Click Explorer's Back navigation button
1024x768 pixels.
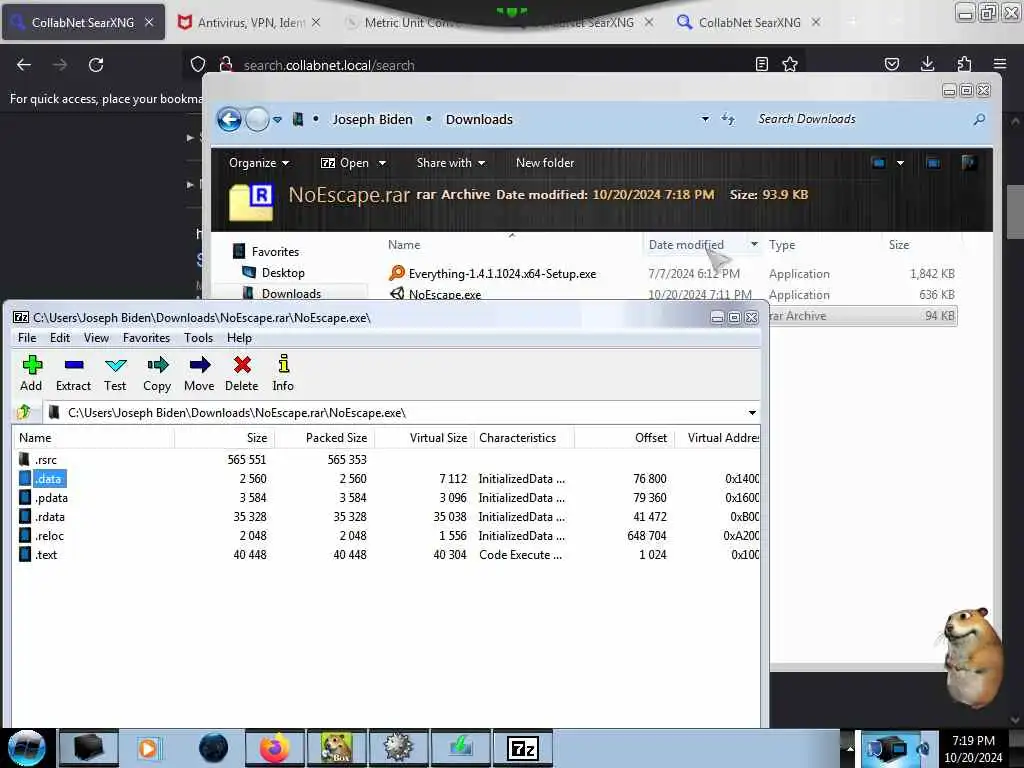click(x=229, y=120)
